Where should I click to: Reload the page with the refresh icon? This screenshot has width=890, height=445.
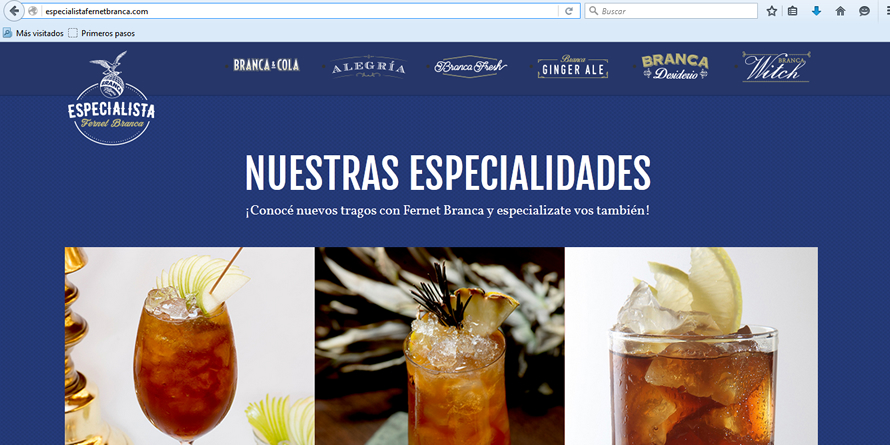click(569, 11)
